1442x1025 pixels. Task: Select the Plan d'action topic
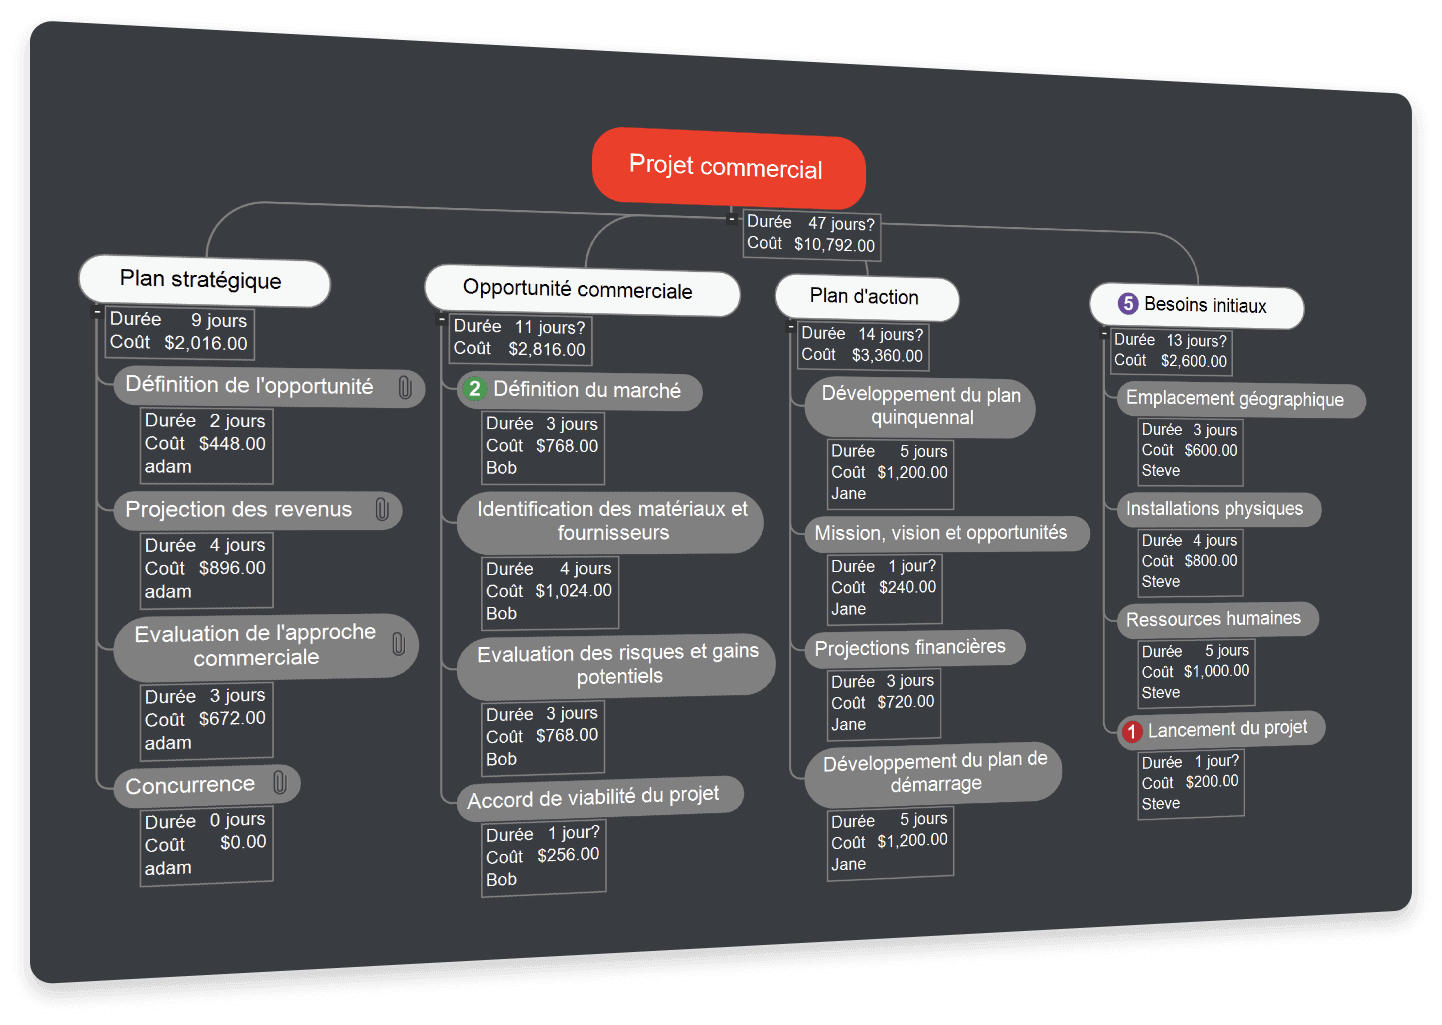point(866,298)
